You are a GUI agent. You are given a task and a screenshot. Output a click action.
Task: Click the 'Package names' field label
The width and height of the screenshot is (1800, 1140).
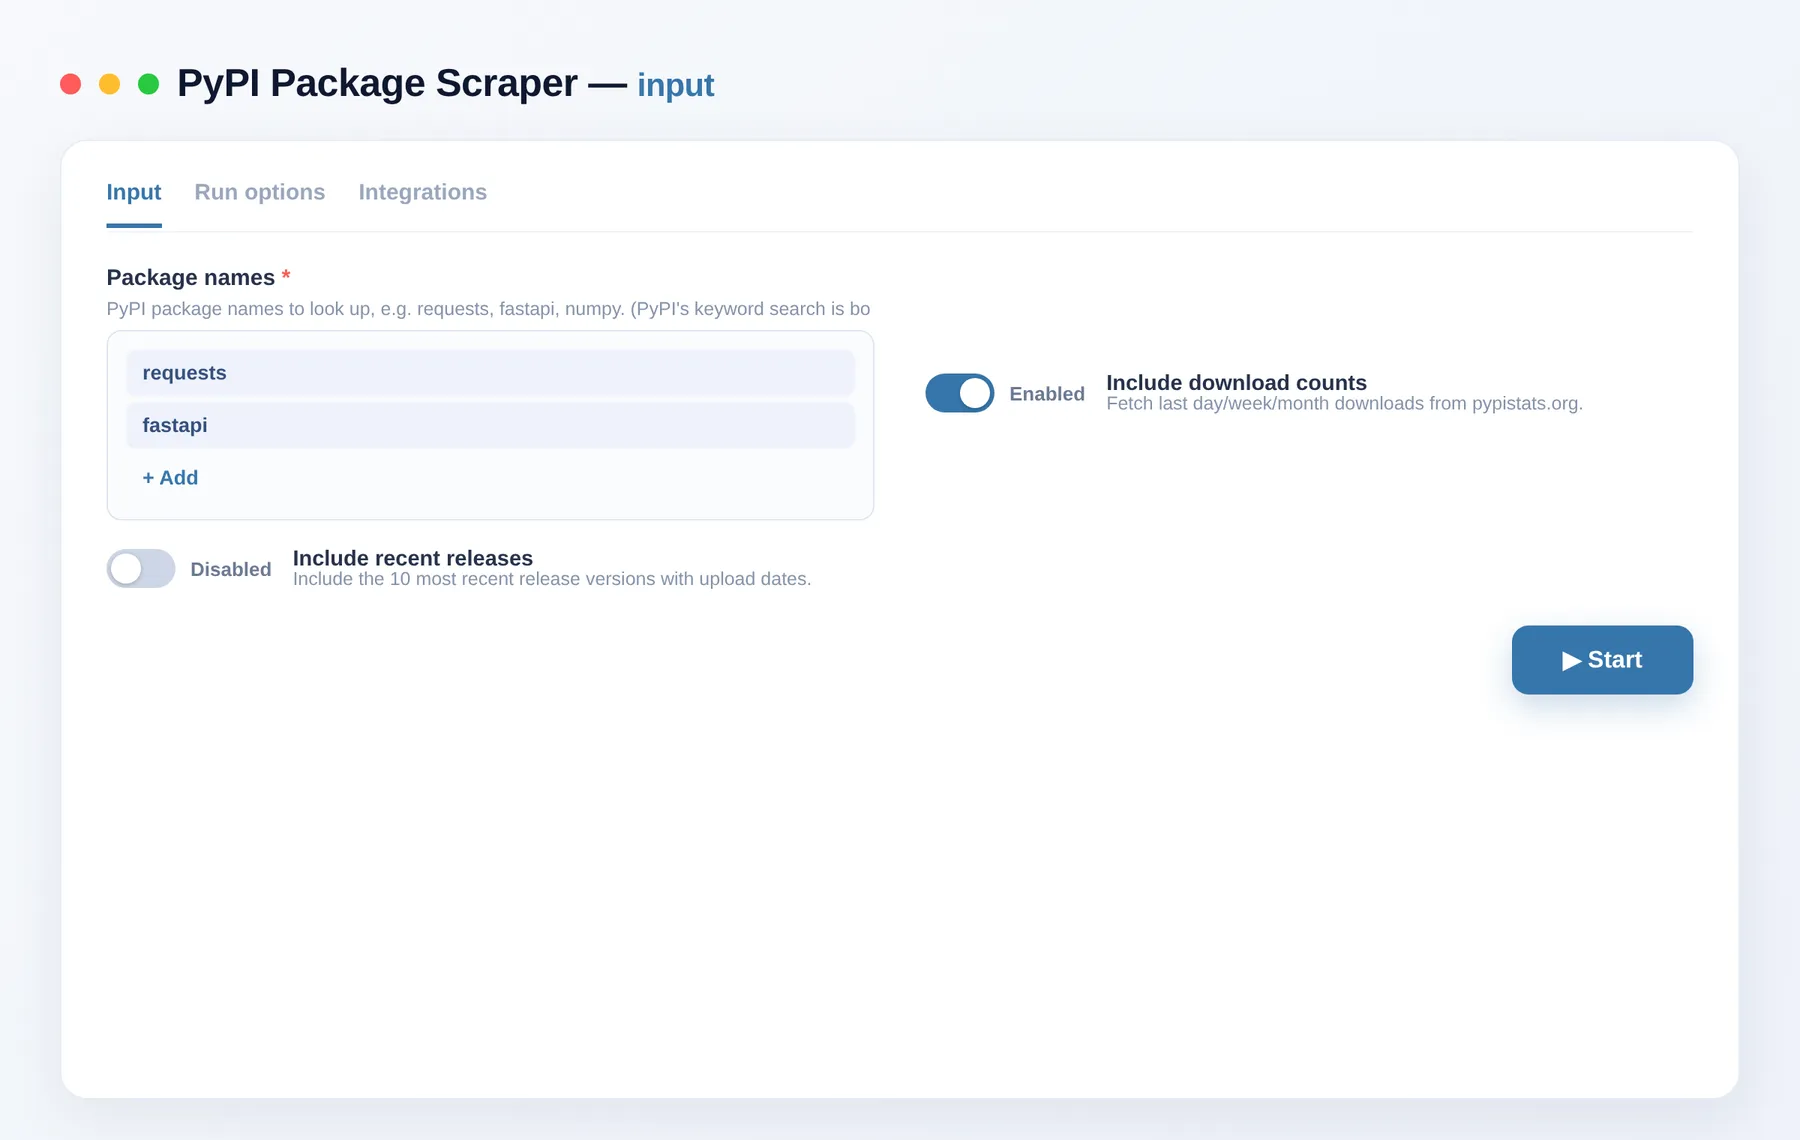[x=191, y=277]
